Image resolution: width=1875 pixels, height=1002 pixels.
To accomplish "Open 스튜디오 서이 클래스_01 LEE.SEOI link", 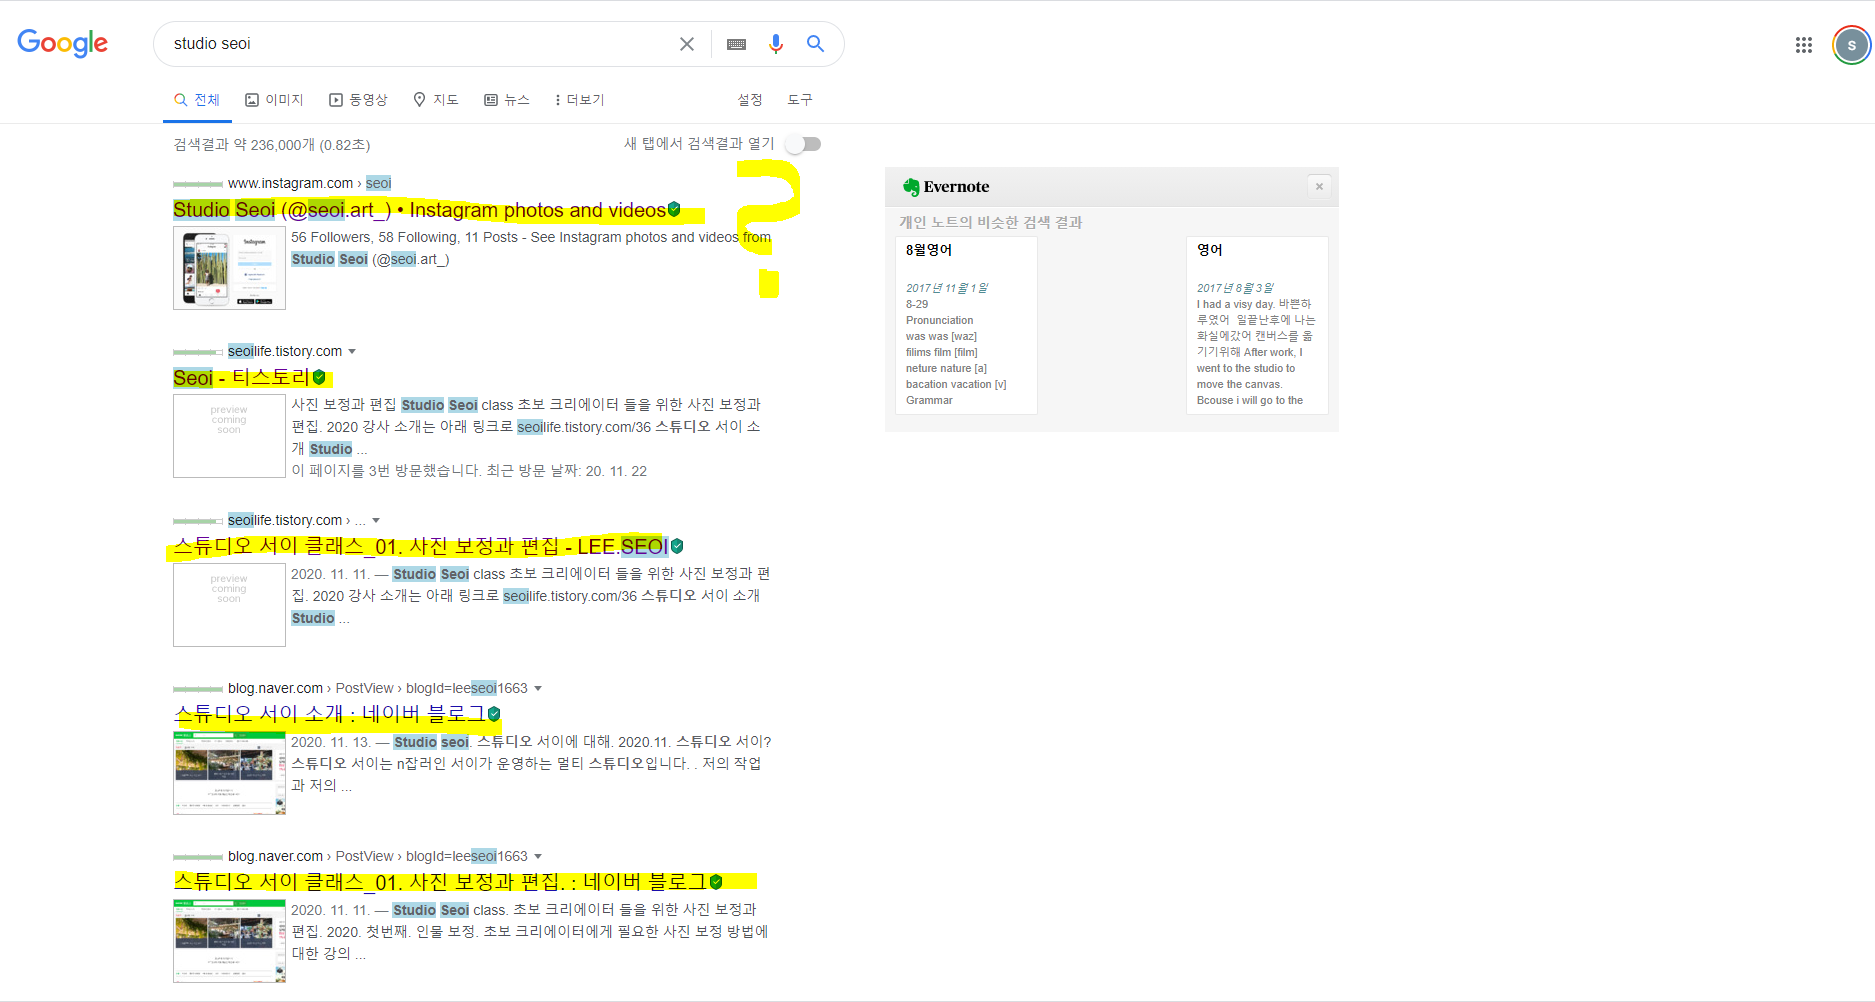I will point(420,546).
